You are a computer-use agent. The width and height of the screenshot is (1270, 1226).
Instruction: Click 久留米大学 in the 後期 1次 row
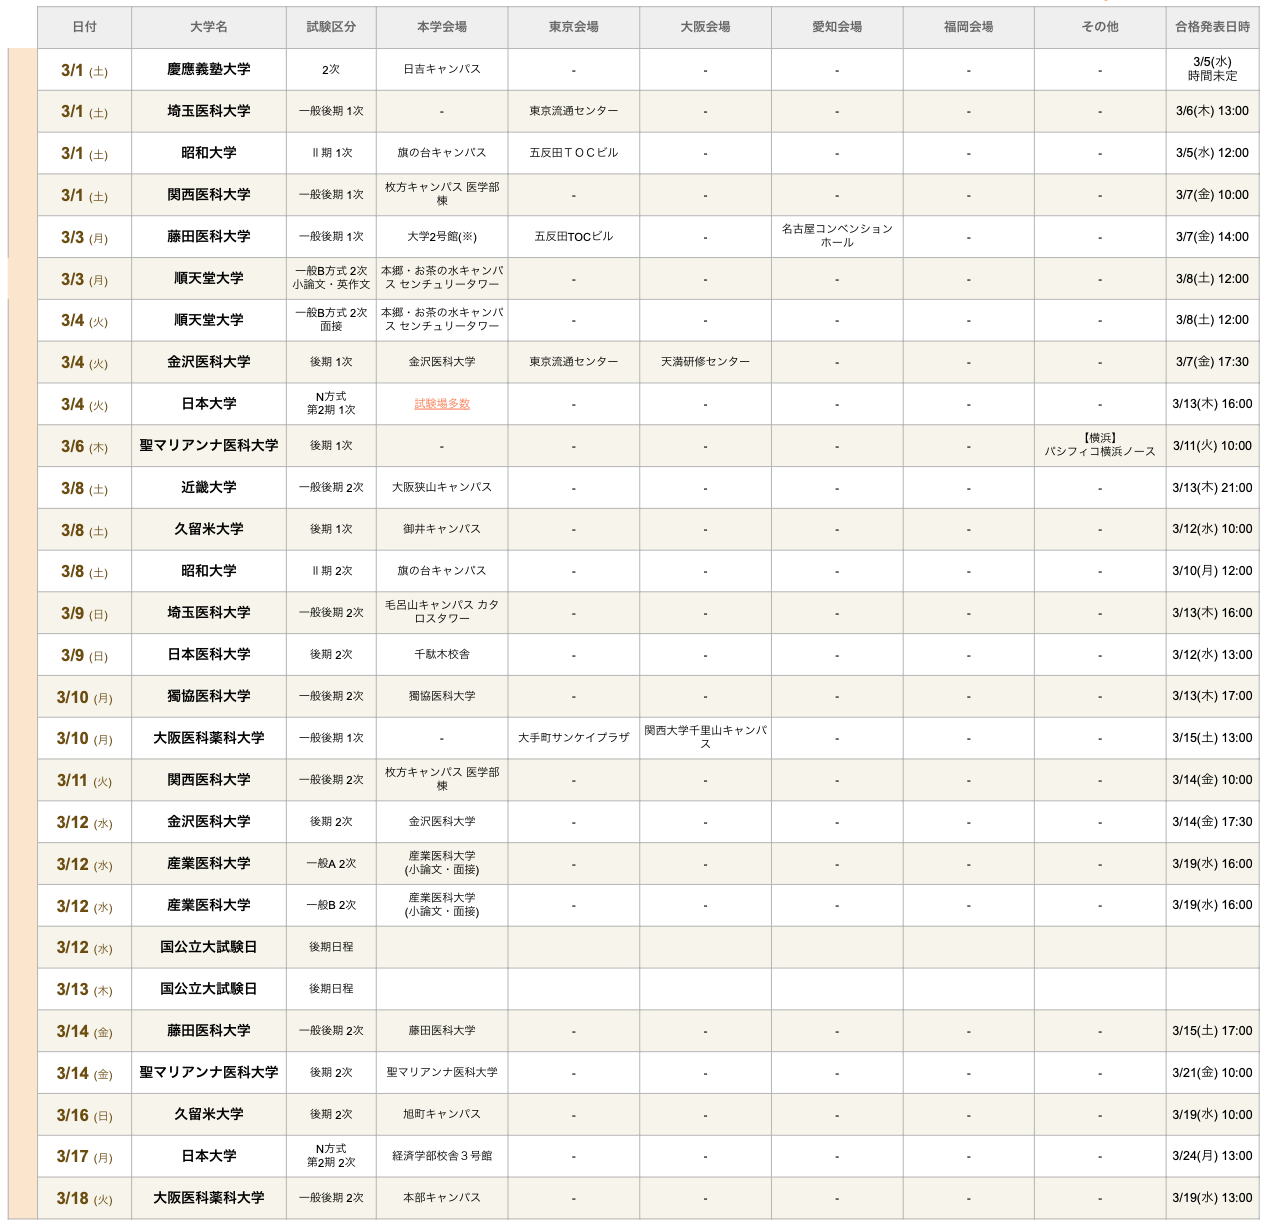pyautogui.click(x=209, y=529)
